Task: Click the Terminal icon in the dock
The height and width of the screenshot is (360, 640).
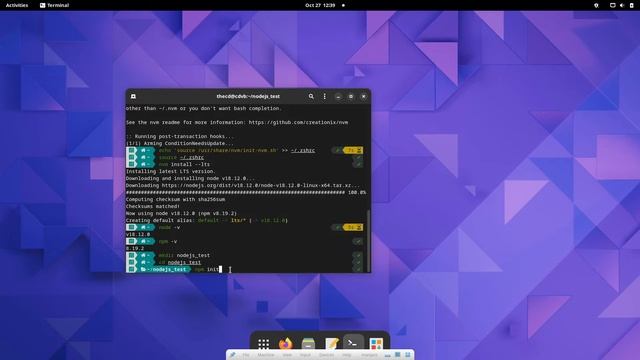Action: pyautogui.click(x=353, y=344)
